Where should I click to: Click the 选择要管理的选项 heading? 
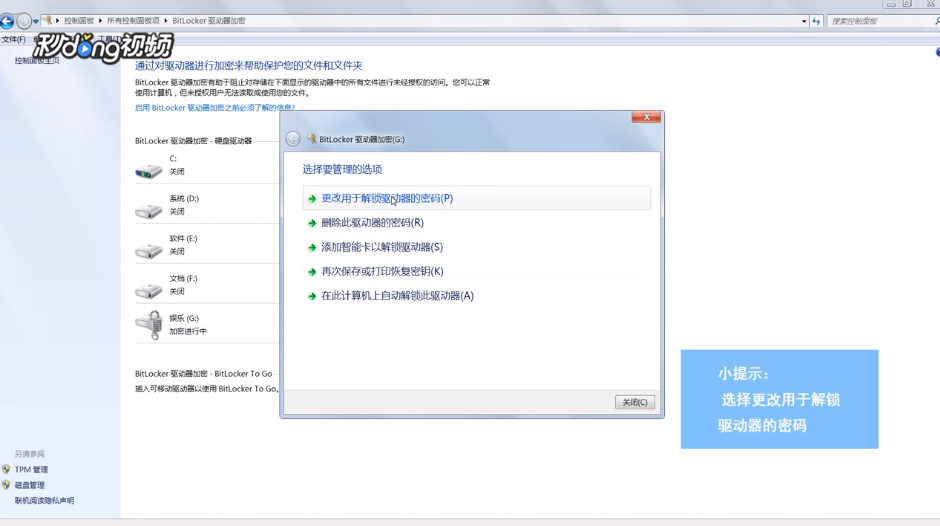pyautogui.click(x=342, y=170)
